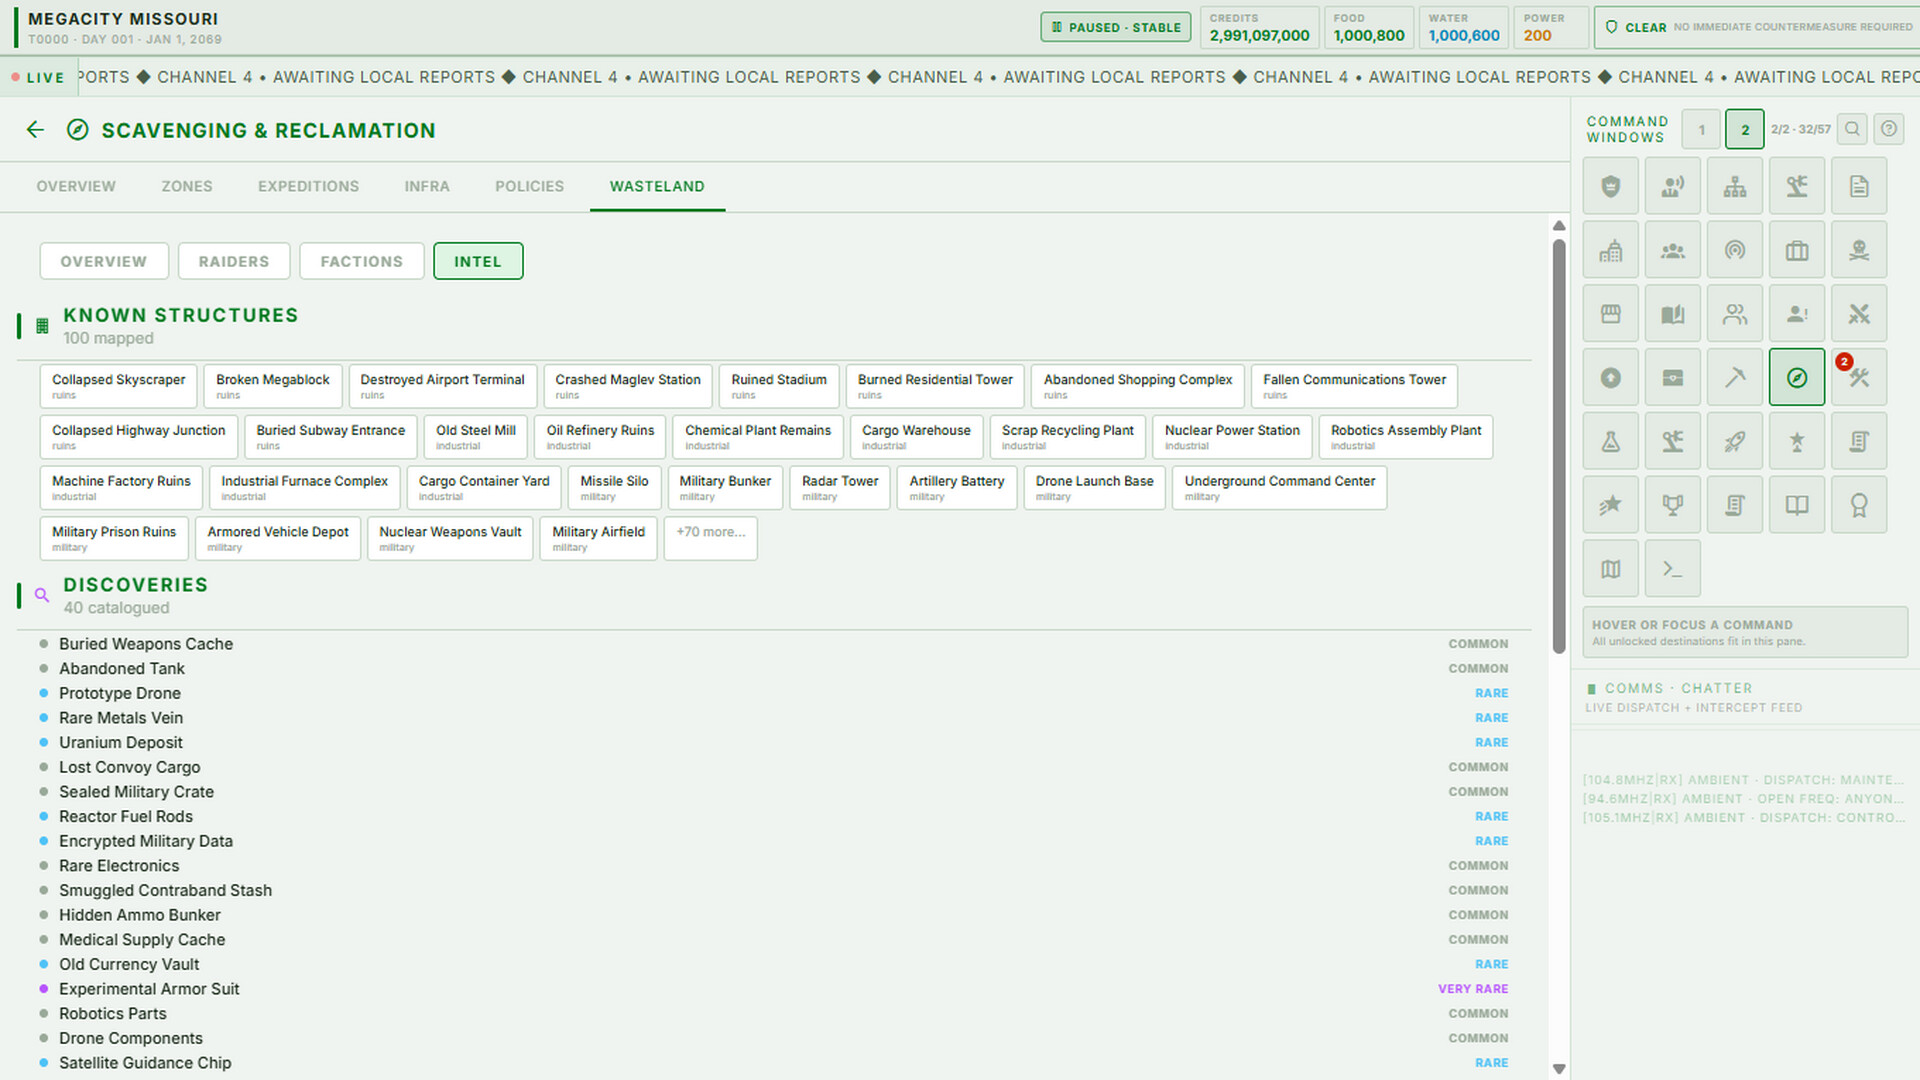
Task: Click the Experimental Armor Suit discovery row
Action: [774, 989]
